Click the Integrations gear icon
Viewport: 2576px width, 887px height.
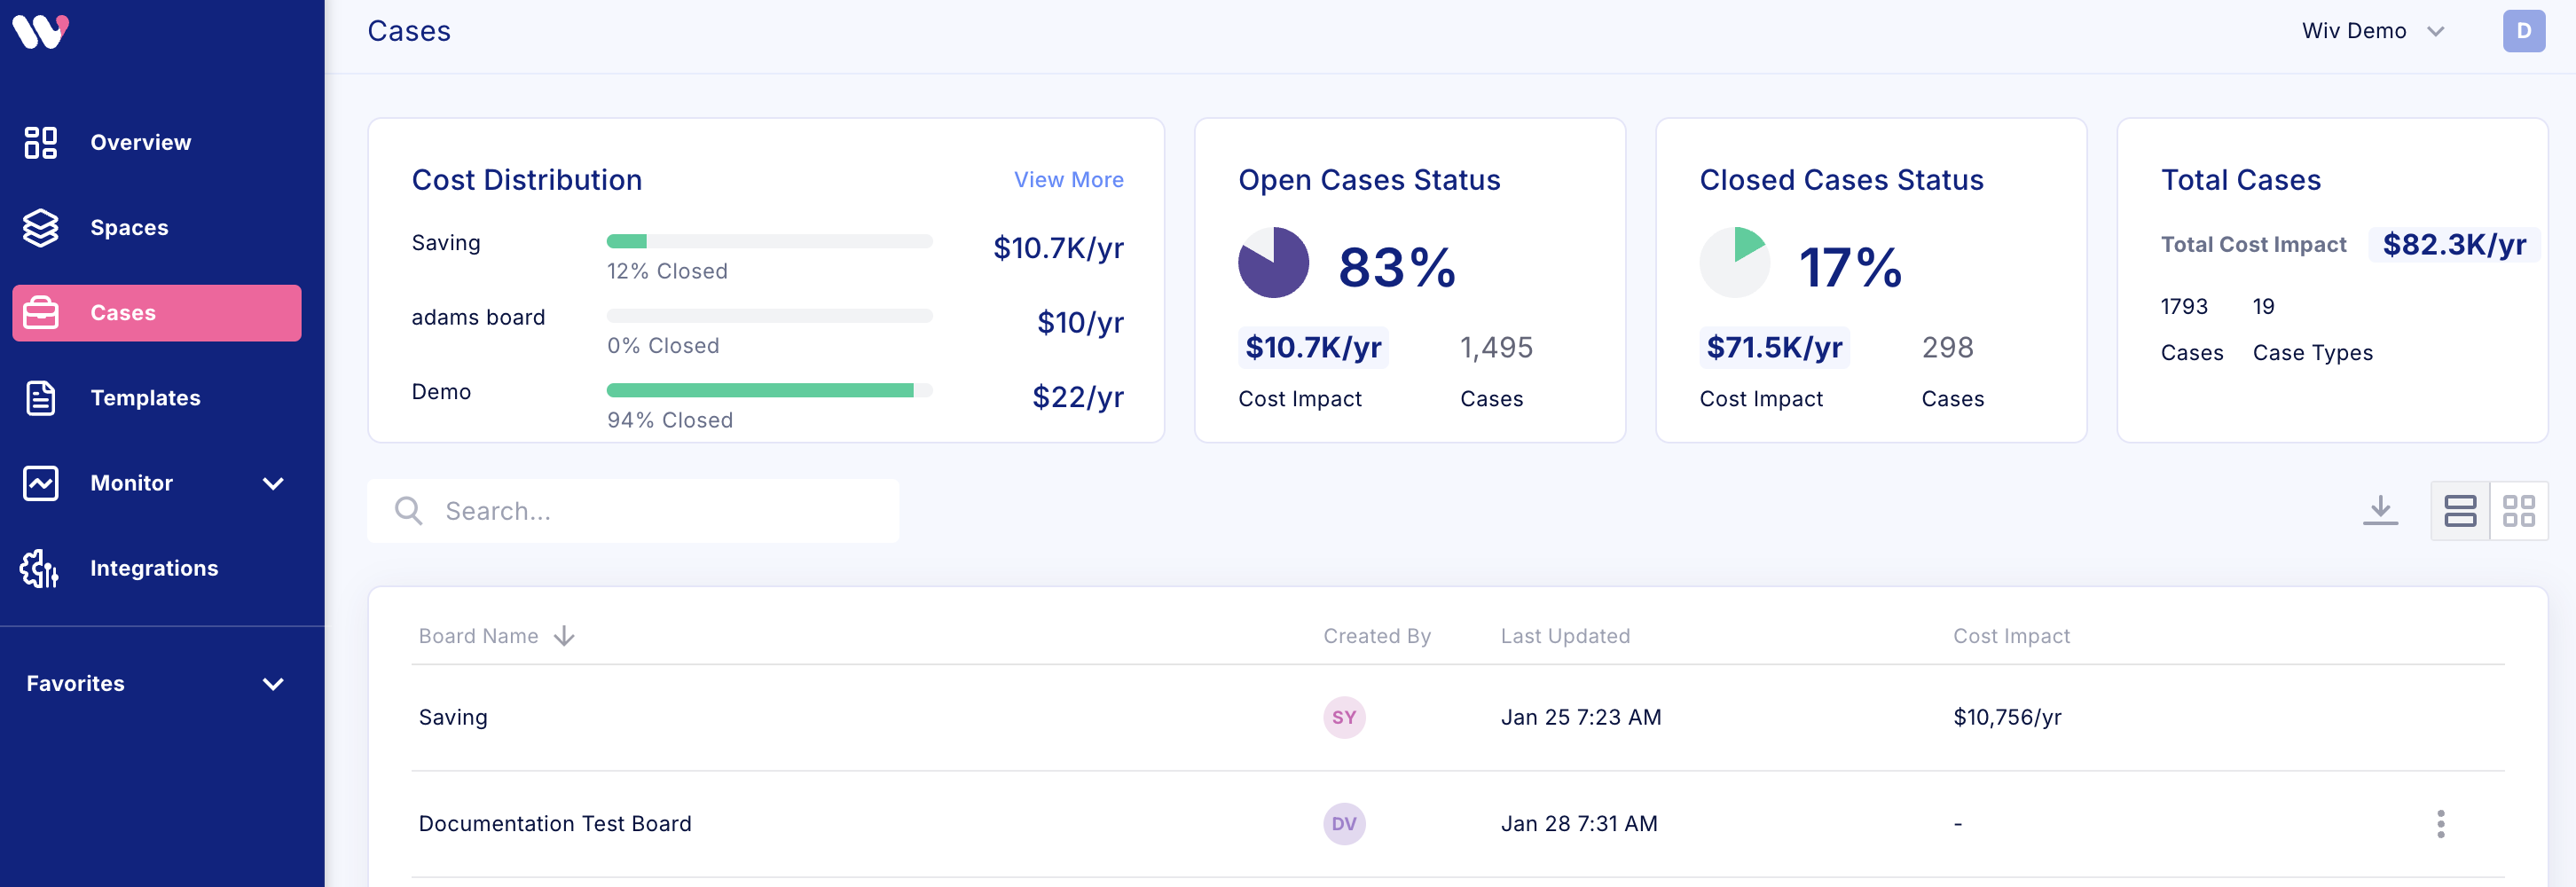[40, 568]
